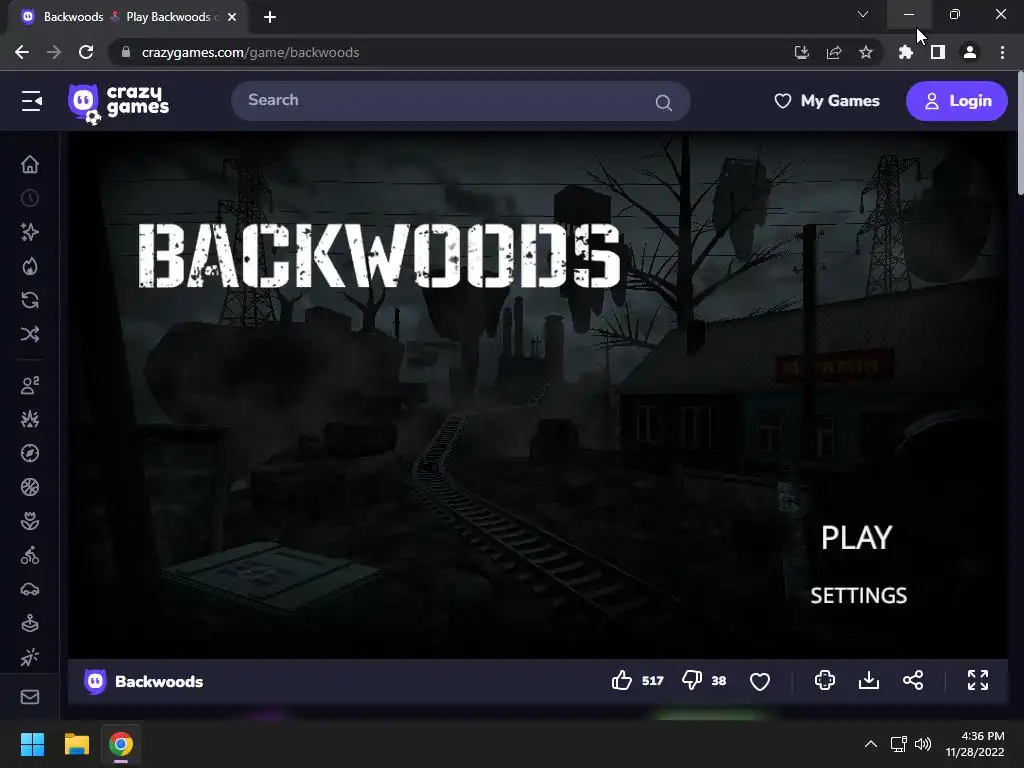The image size is (1024, 768).
Task: Open a new browser tab
Action: tap(270, 17)
